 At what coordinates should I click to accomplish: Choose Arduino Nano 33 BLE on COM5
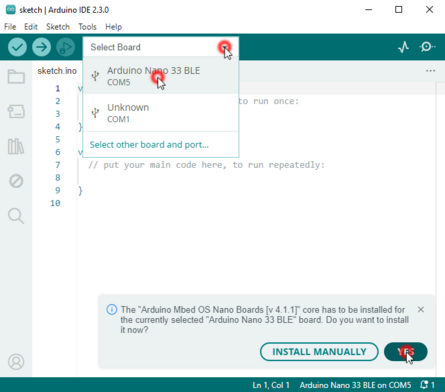click(x=161, y=76)
